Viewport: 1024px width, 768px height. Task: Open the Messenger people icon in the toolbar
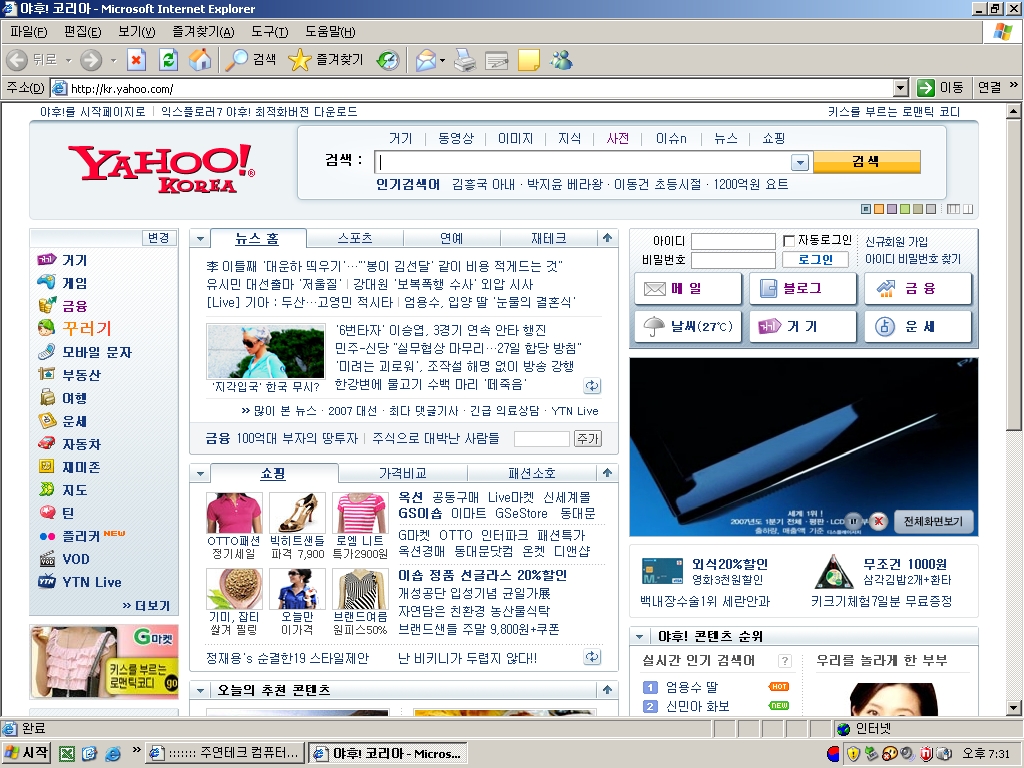561,60
